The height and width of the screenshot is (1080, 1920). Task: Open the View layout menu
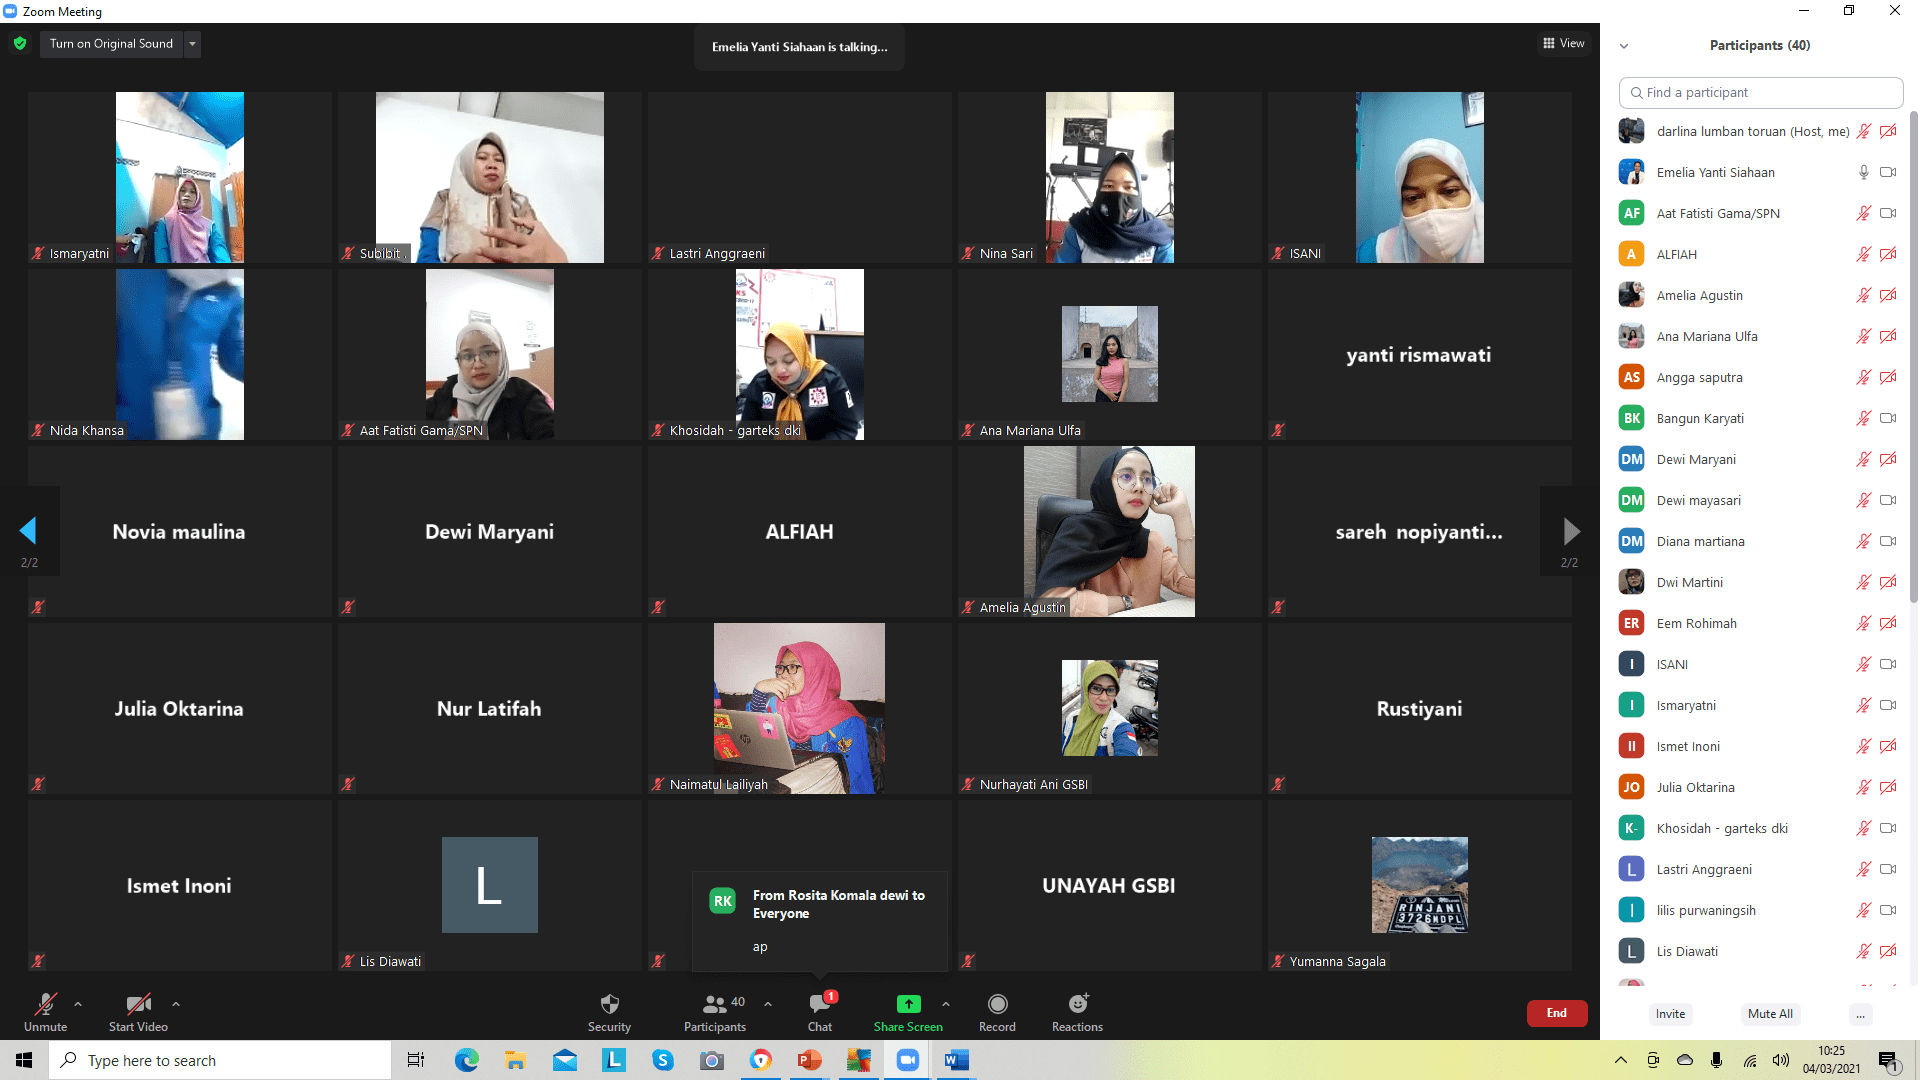coord(1563,43)
